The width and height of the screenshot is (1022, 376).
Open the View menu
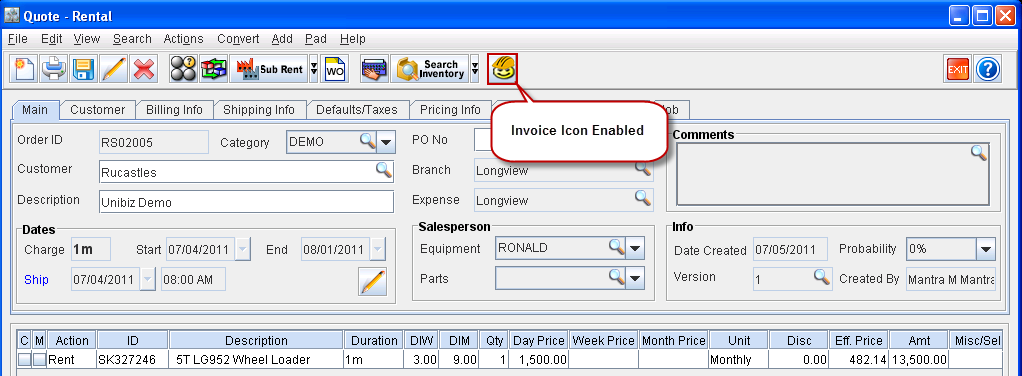(87, 39)
